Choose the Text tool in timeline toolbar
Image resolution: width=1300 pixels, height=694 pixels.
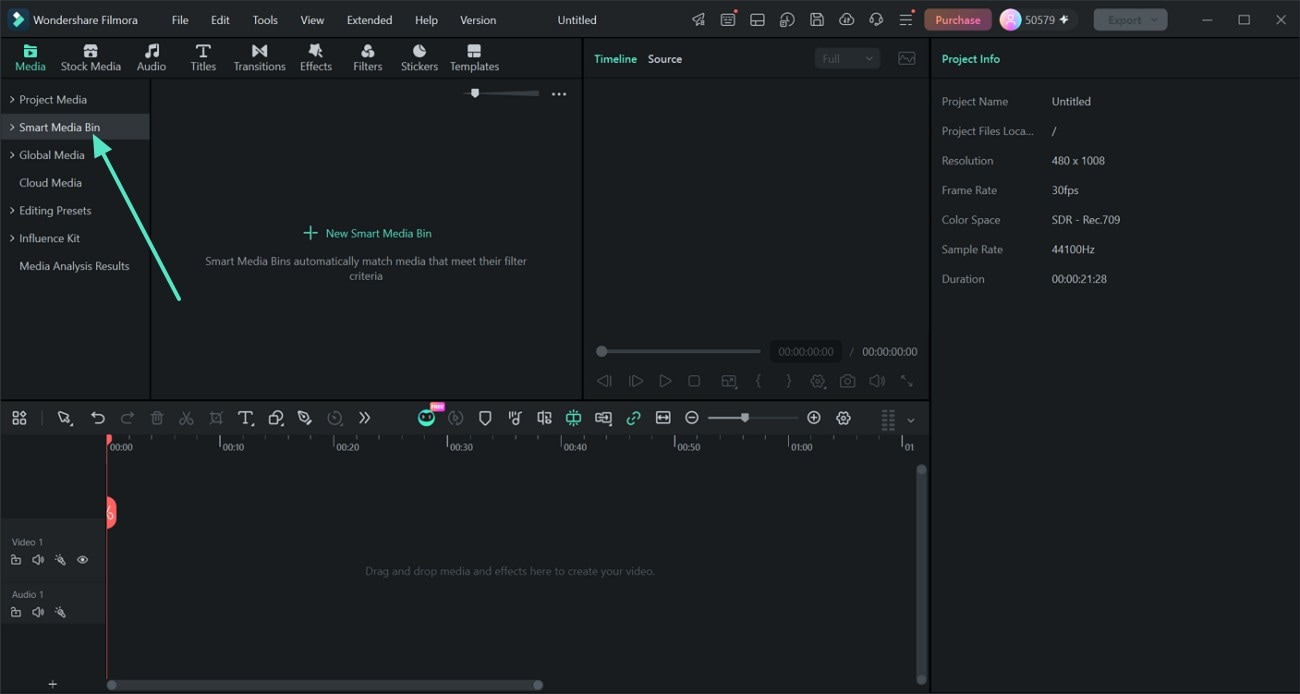(245, 418)
